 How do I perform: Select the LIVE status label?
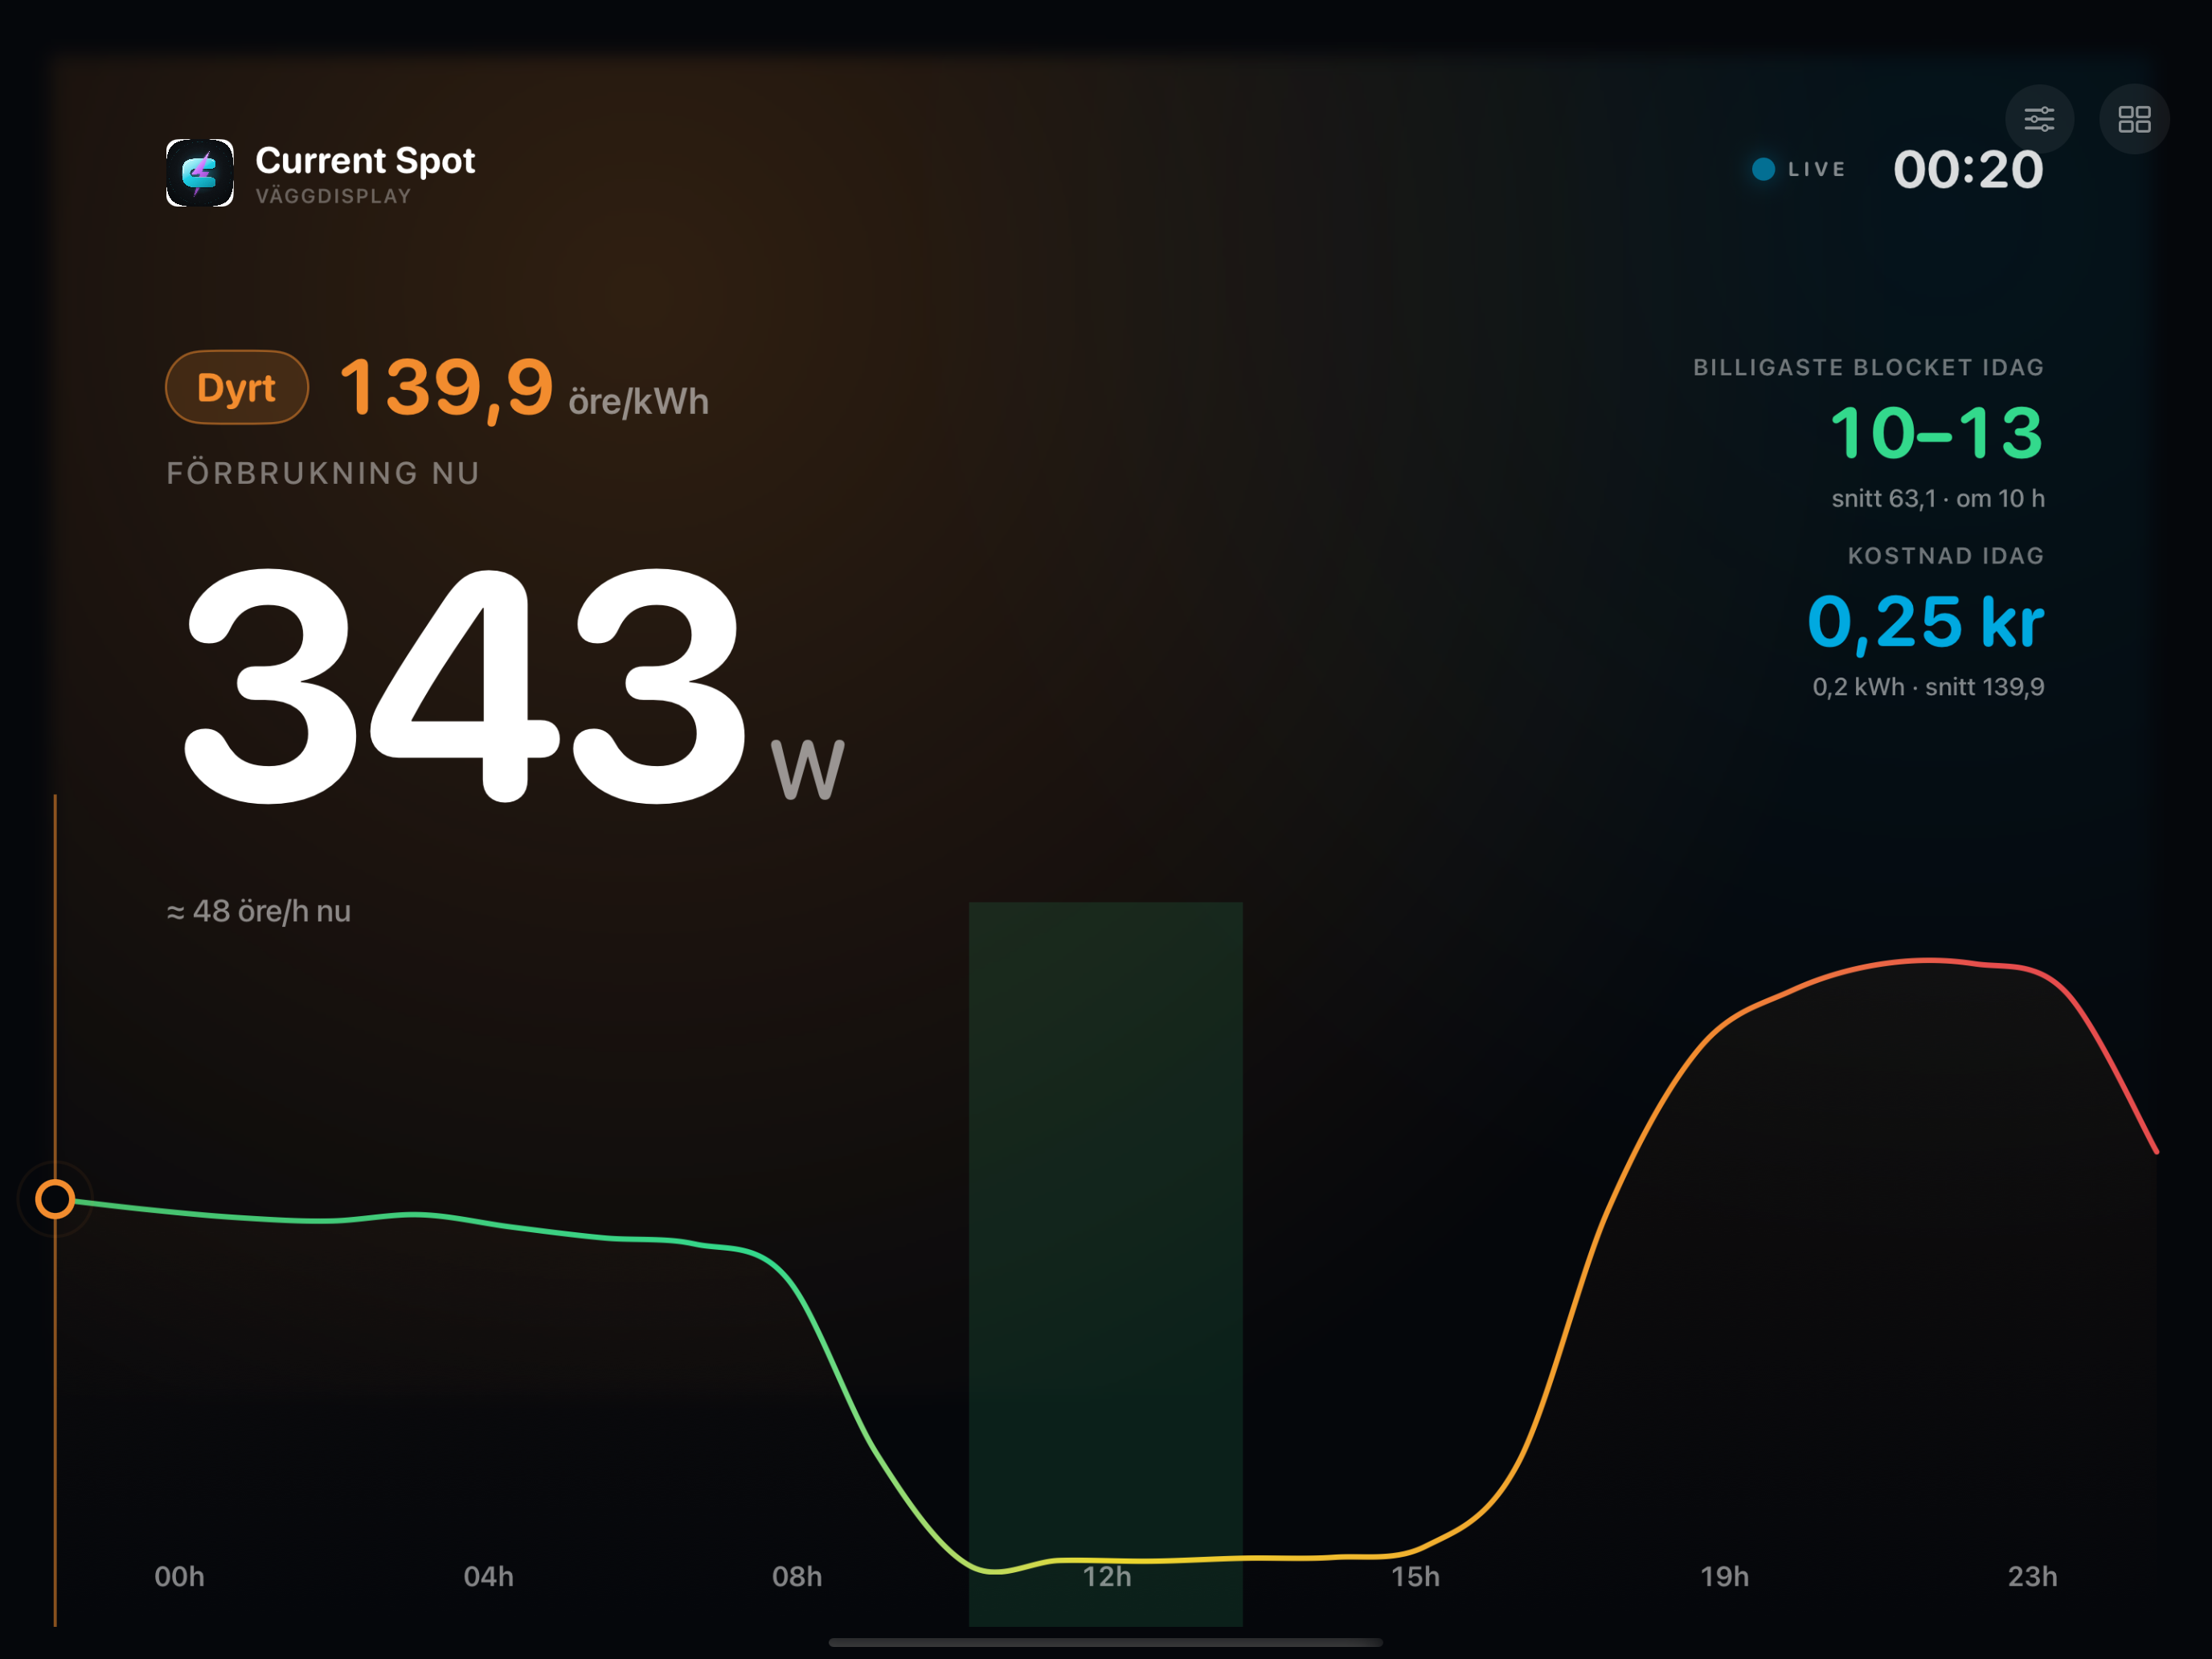click(x=1816, y=169)
